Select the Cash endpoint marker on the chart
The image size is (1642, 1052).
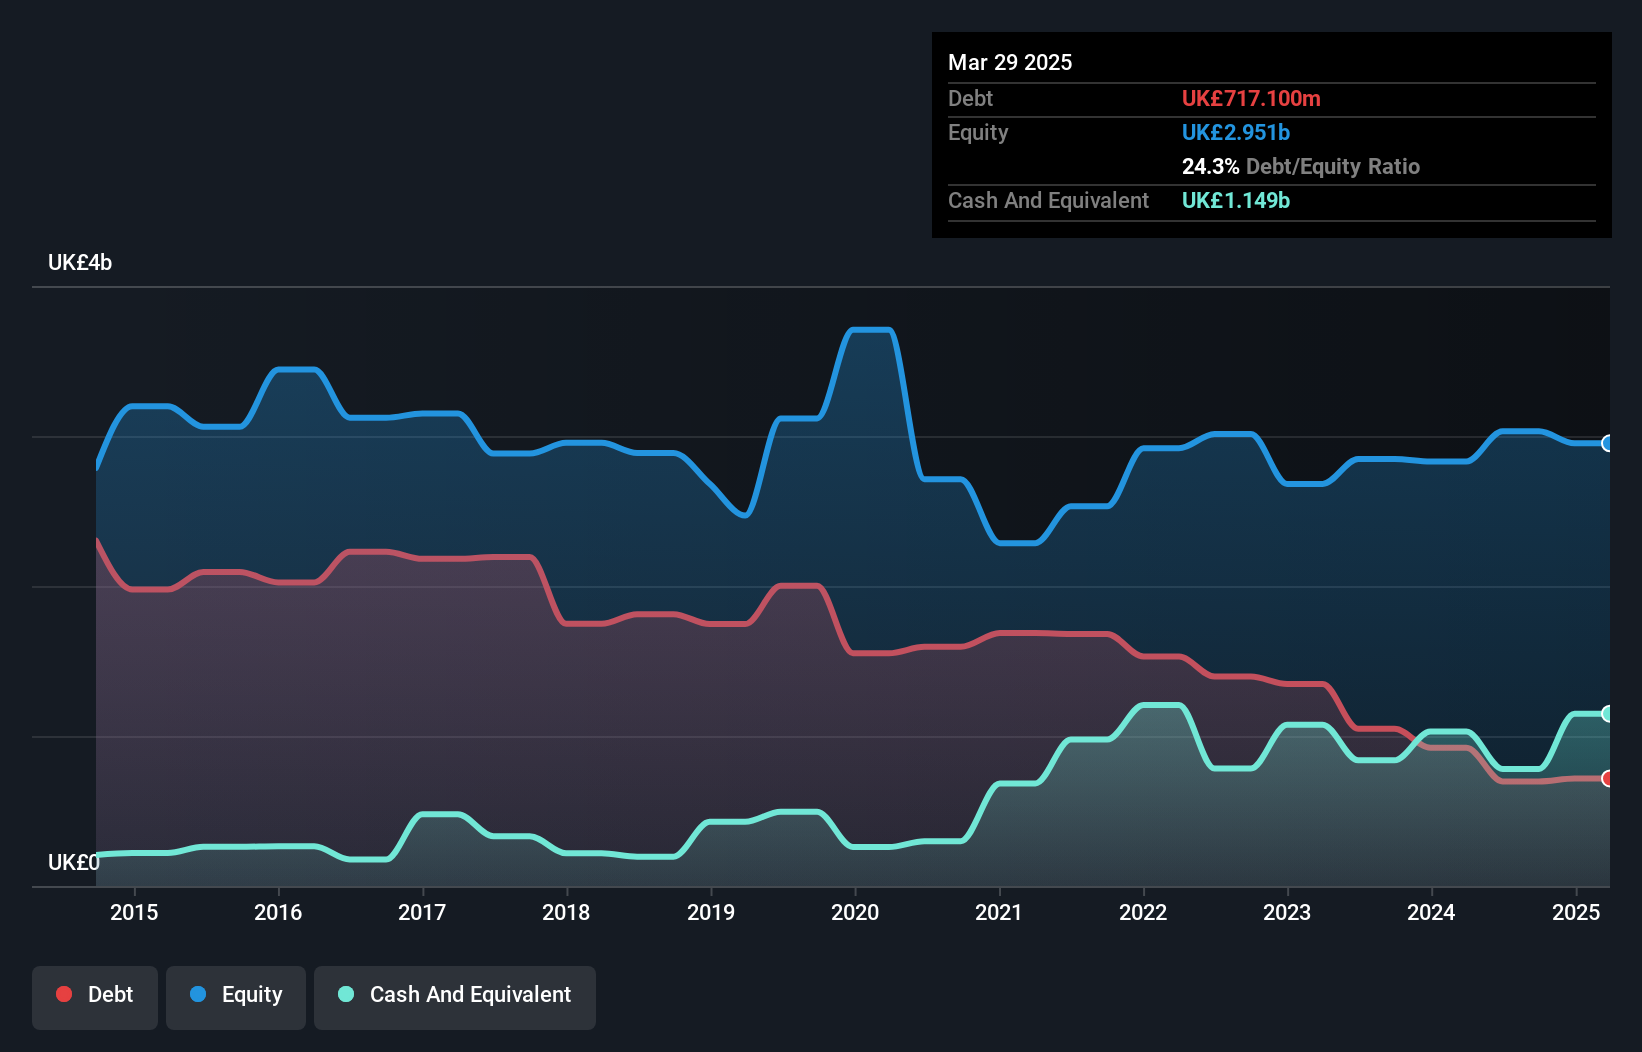click(1607, 712)
